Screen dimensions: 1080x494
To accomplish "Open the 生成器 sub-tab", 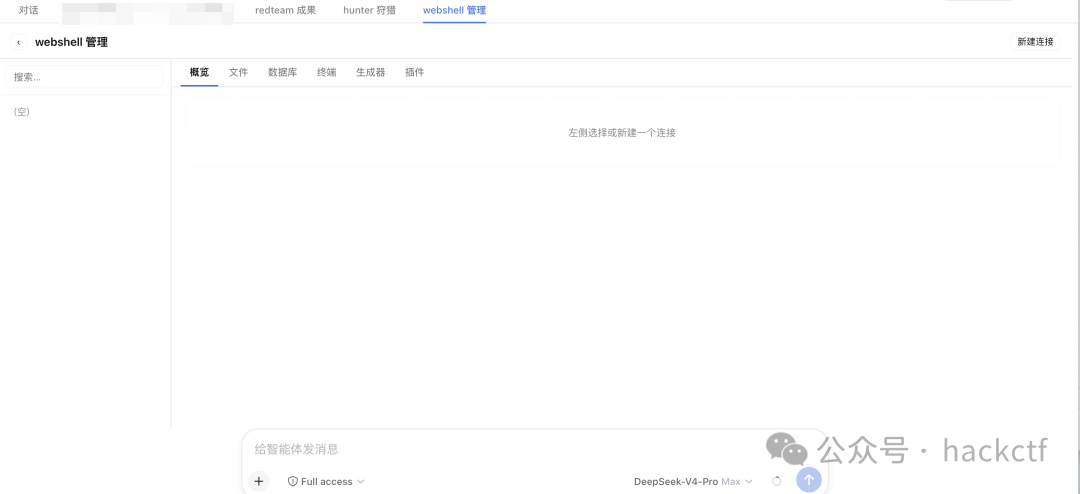I will click(x=371, y=72).
